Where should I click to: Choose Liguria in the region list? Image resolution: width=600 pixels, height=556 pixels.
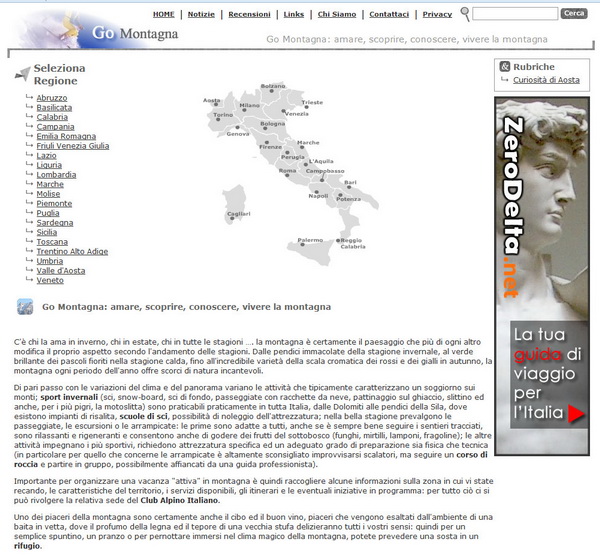pyautogui.click(x=49, y=165)
